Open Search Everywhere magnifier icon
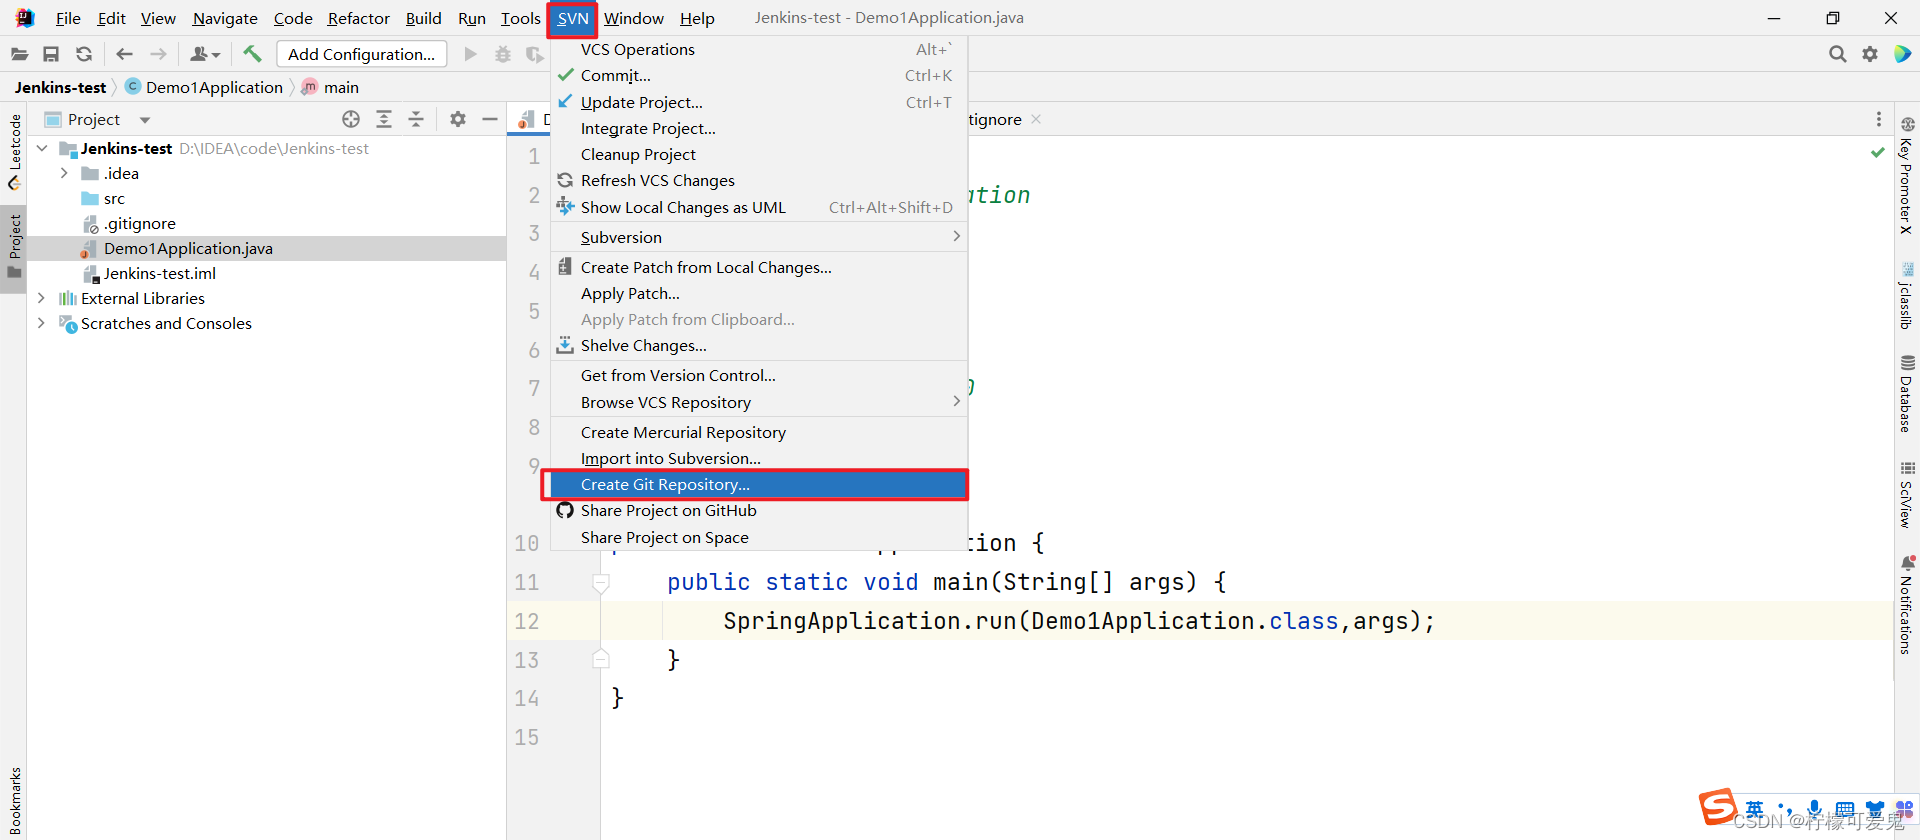The width and height of the screenshot is (1920, 840). (x=1837, y=54)
